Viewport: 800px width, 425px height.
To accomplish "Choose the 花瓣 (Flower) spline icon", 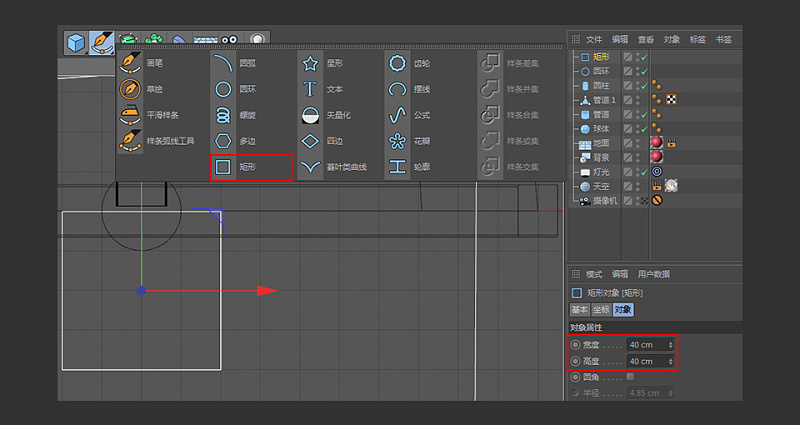I will pyautogui.click(x=398, y=141).
